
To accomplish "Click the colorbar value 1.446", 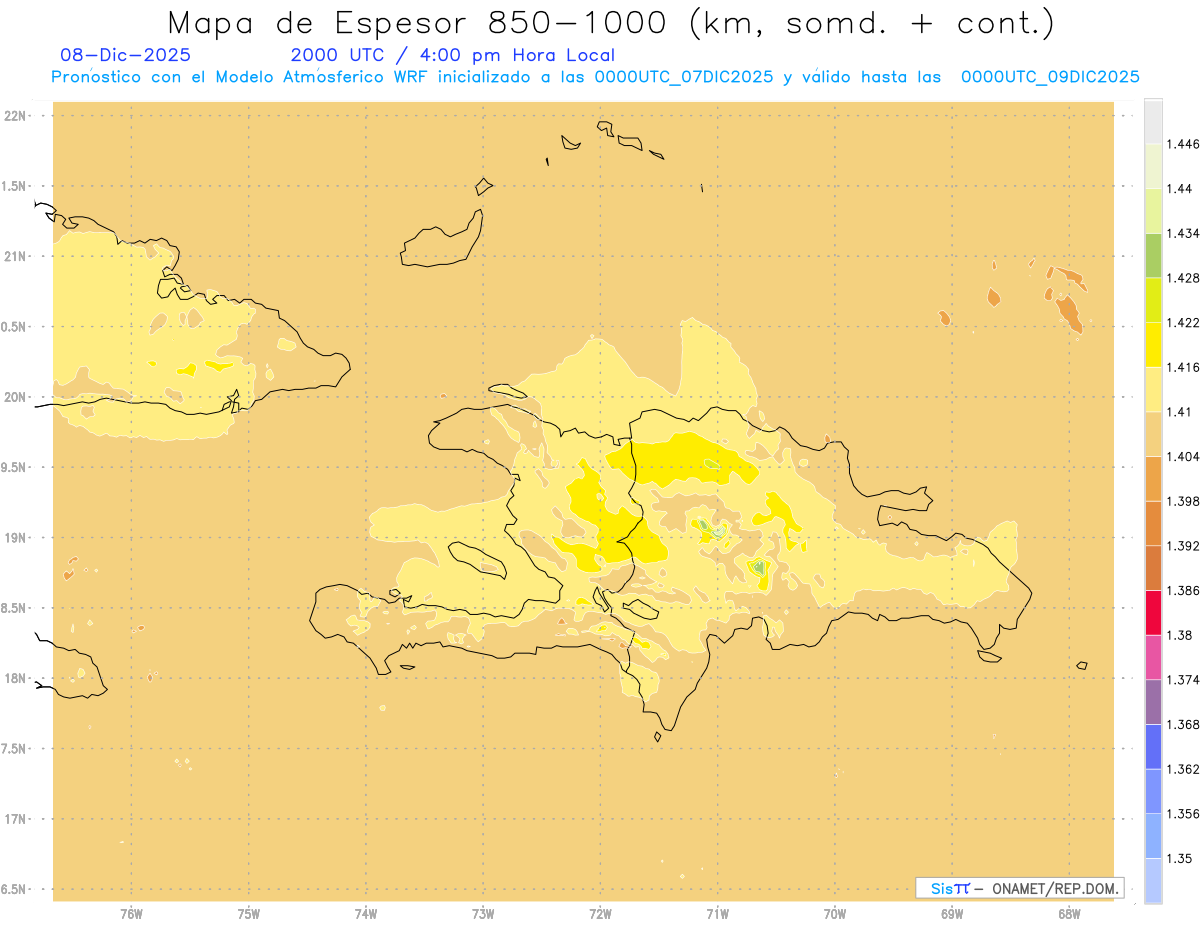I will [x=1185, y=144].
